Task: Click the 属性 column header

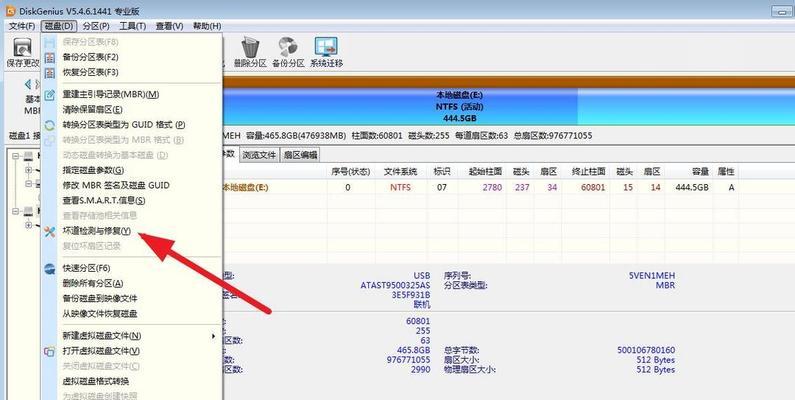Action: [726, 172]
